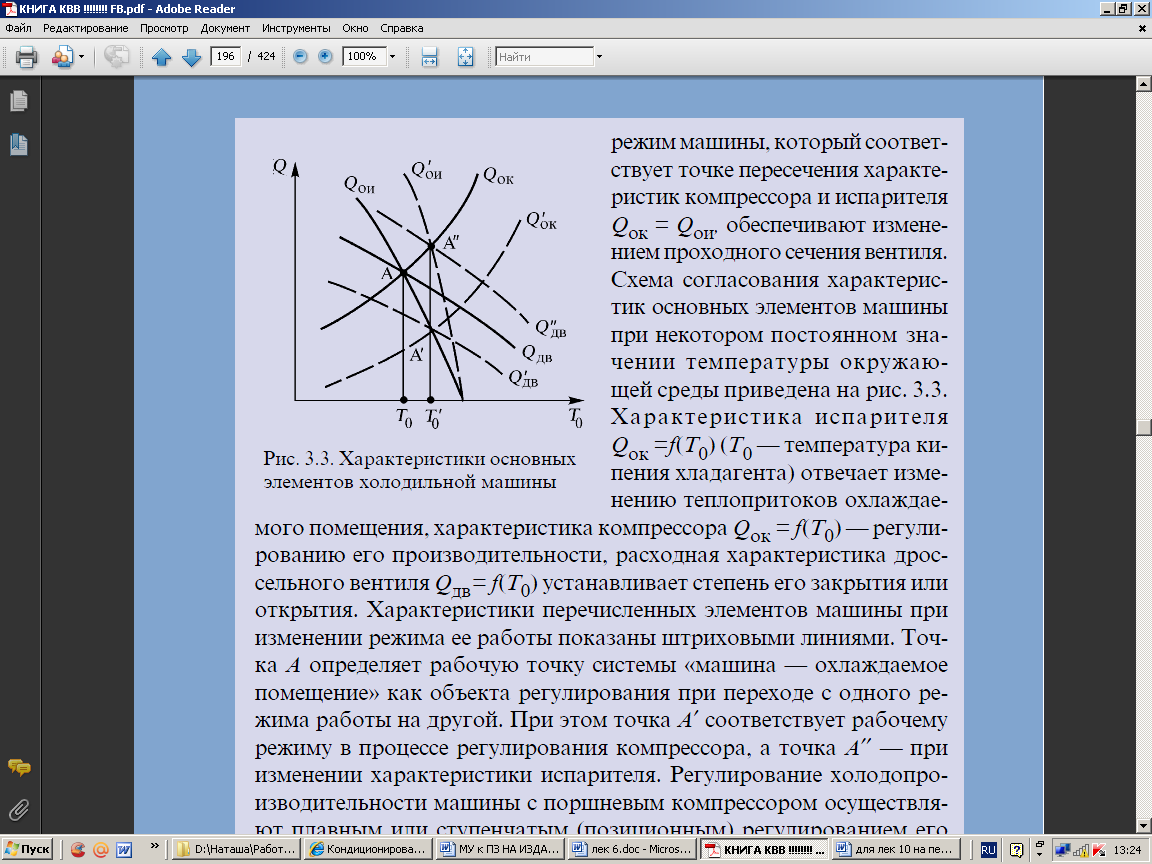Open the Найти search options dropdown
1152x864 pixels.
point(600,57)
